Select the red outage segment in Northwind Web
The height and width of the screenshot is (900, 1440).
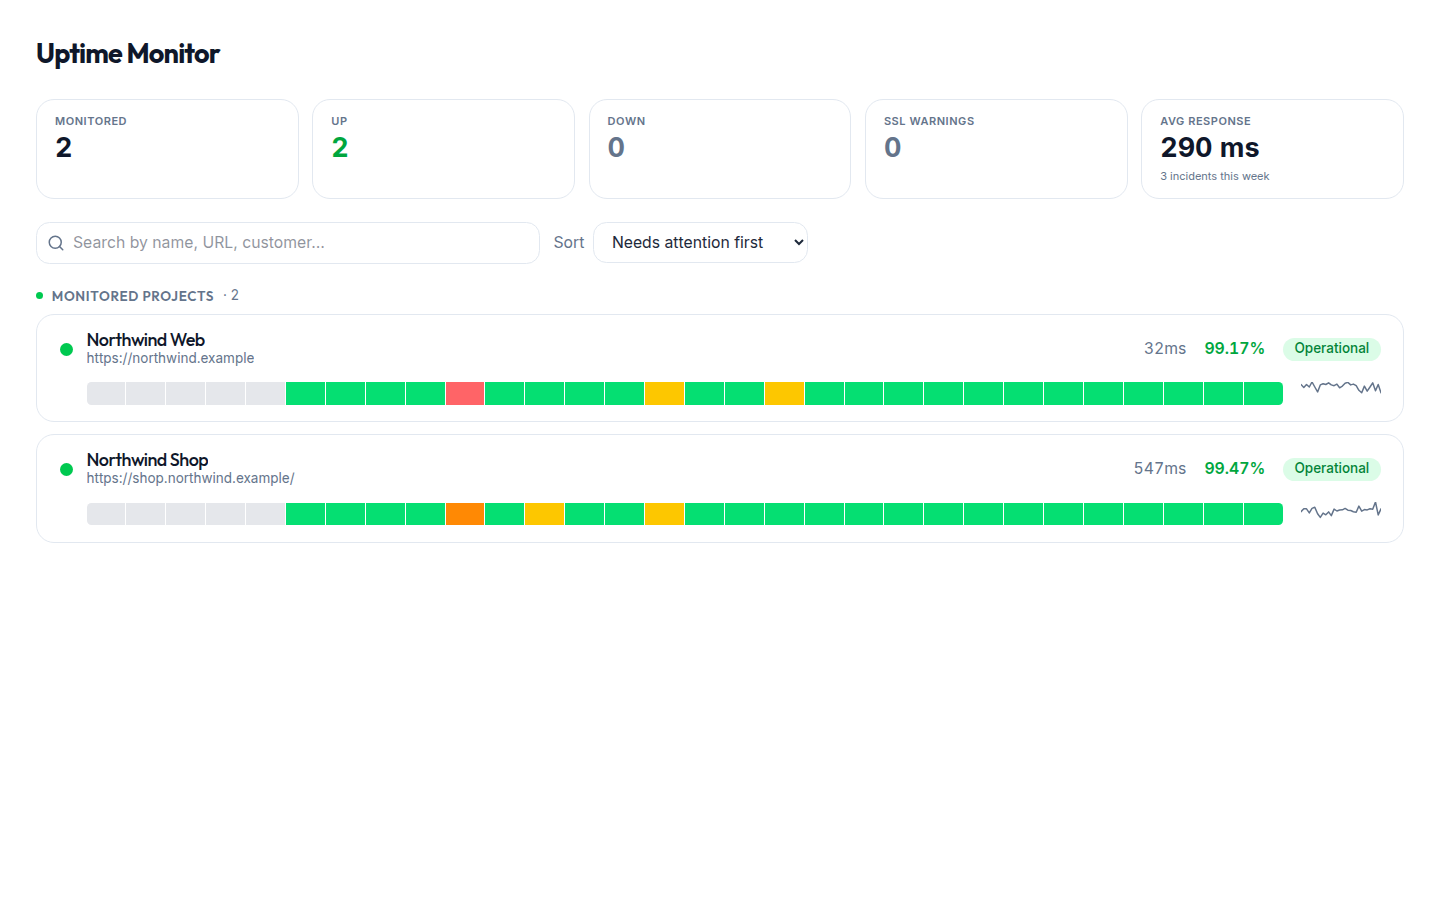click(465, 393)
